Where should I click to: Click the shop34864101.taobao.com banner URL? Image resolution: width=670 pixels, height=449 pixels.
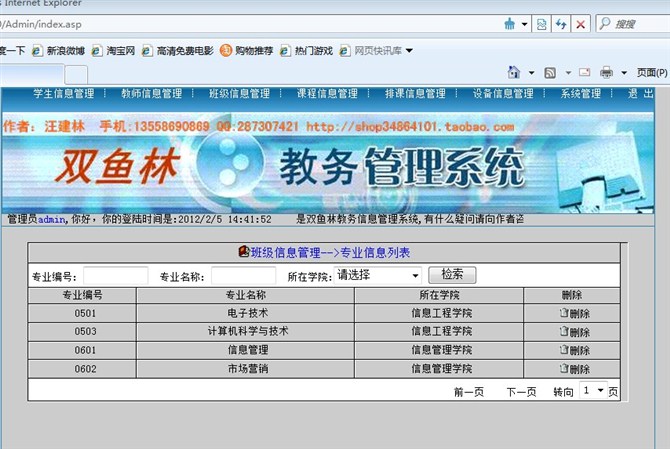[x=410, y=126]
